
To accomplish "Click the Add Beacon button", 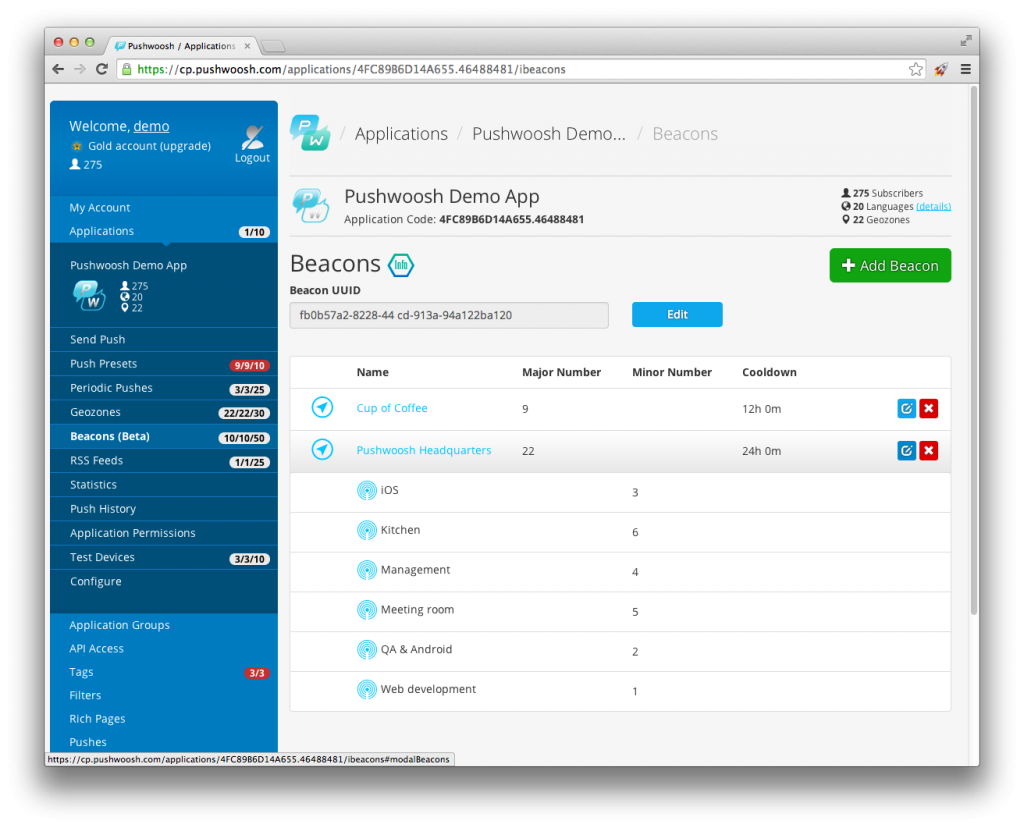I will (890, 265).
